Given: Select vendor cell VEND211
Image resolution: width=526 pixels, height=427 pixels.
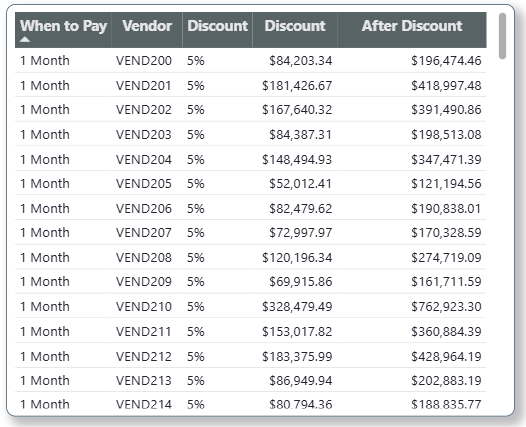Looking at the screenshot, I should click(144, 331).
